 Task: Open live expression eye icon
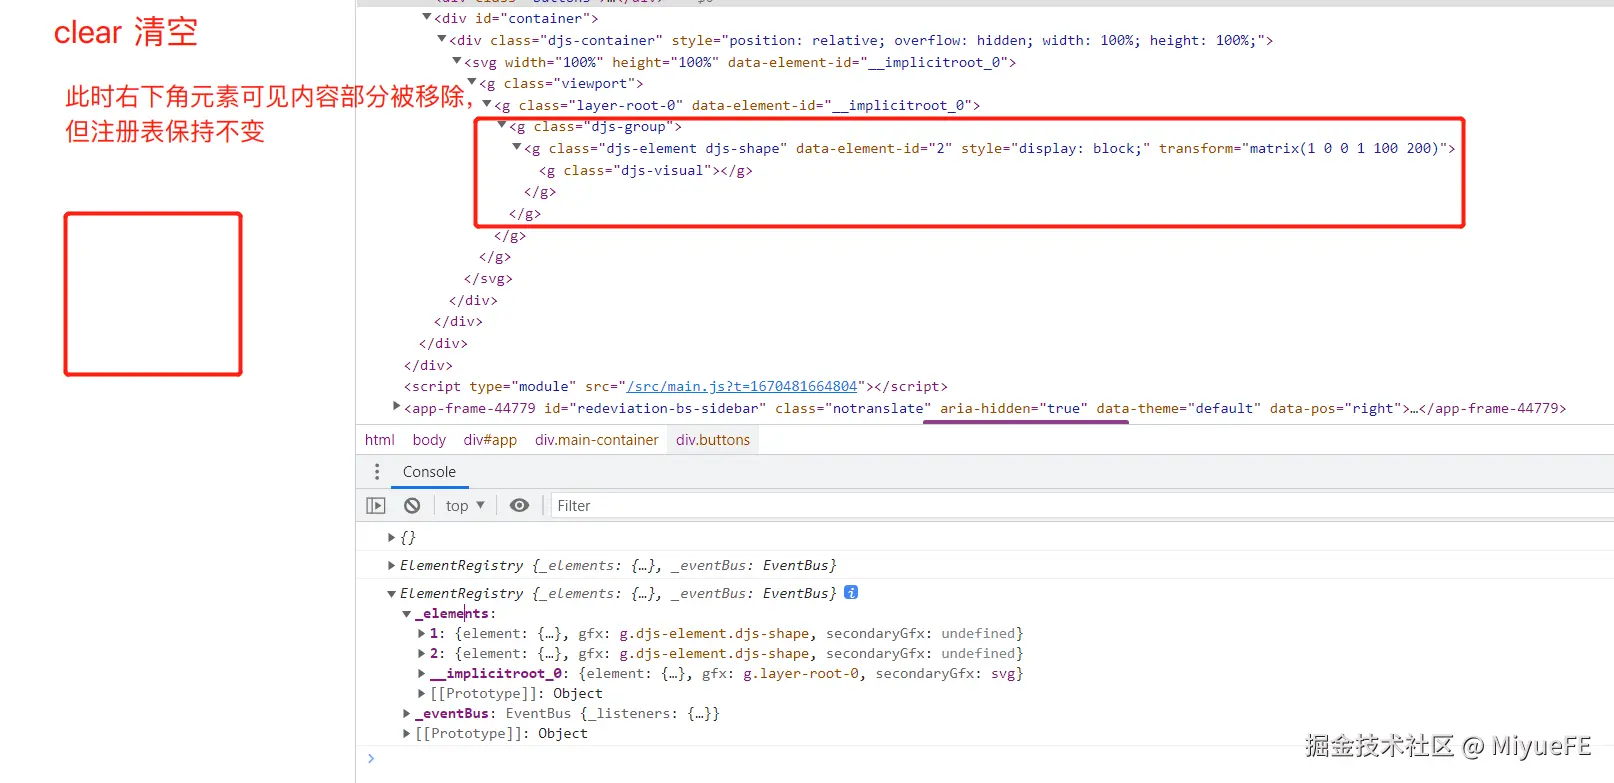tap(519, 506)
